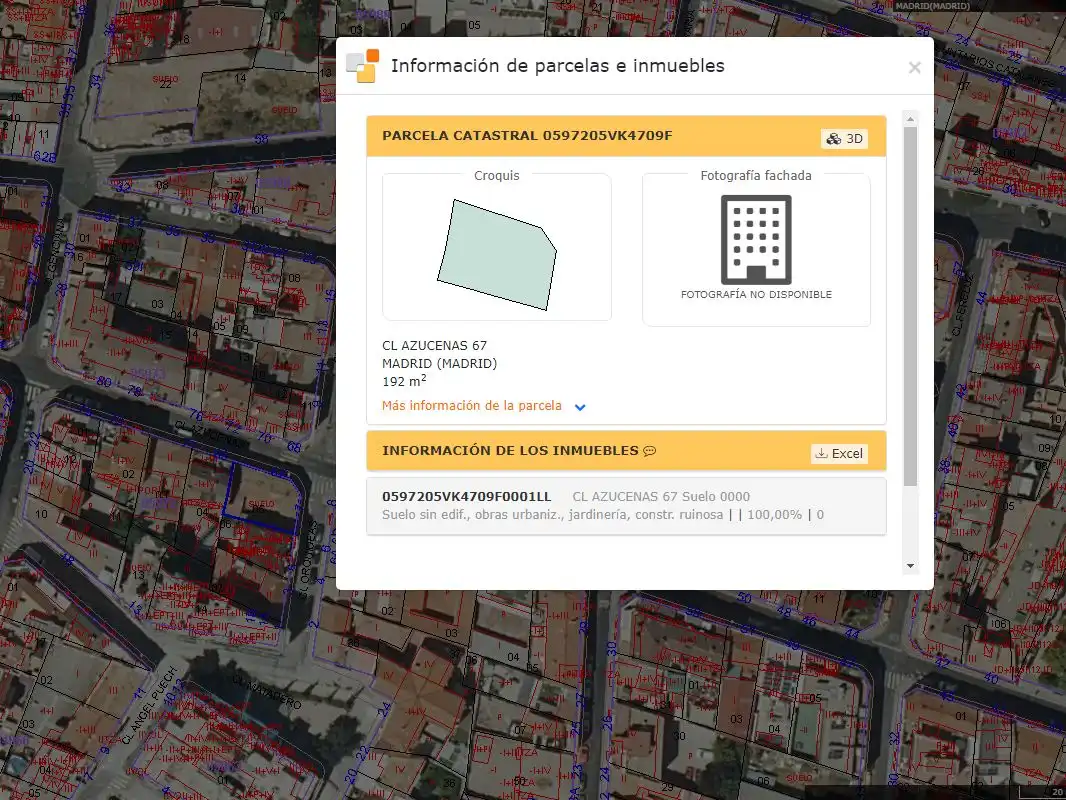Select the '192 m²' surface area value

[405, 381]
